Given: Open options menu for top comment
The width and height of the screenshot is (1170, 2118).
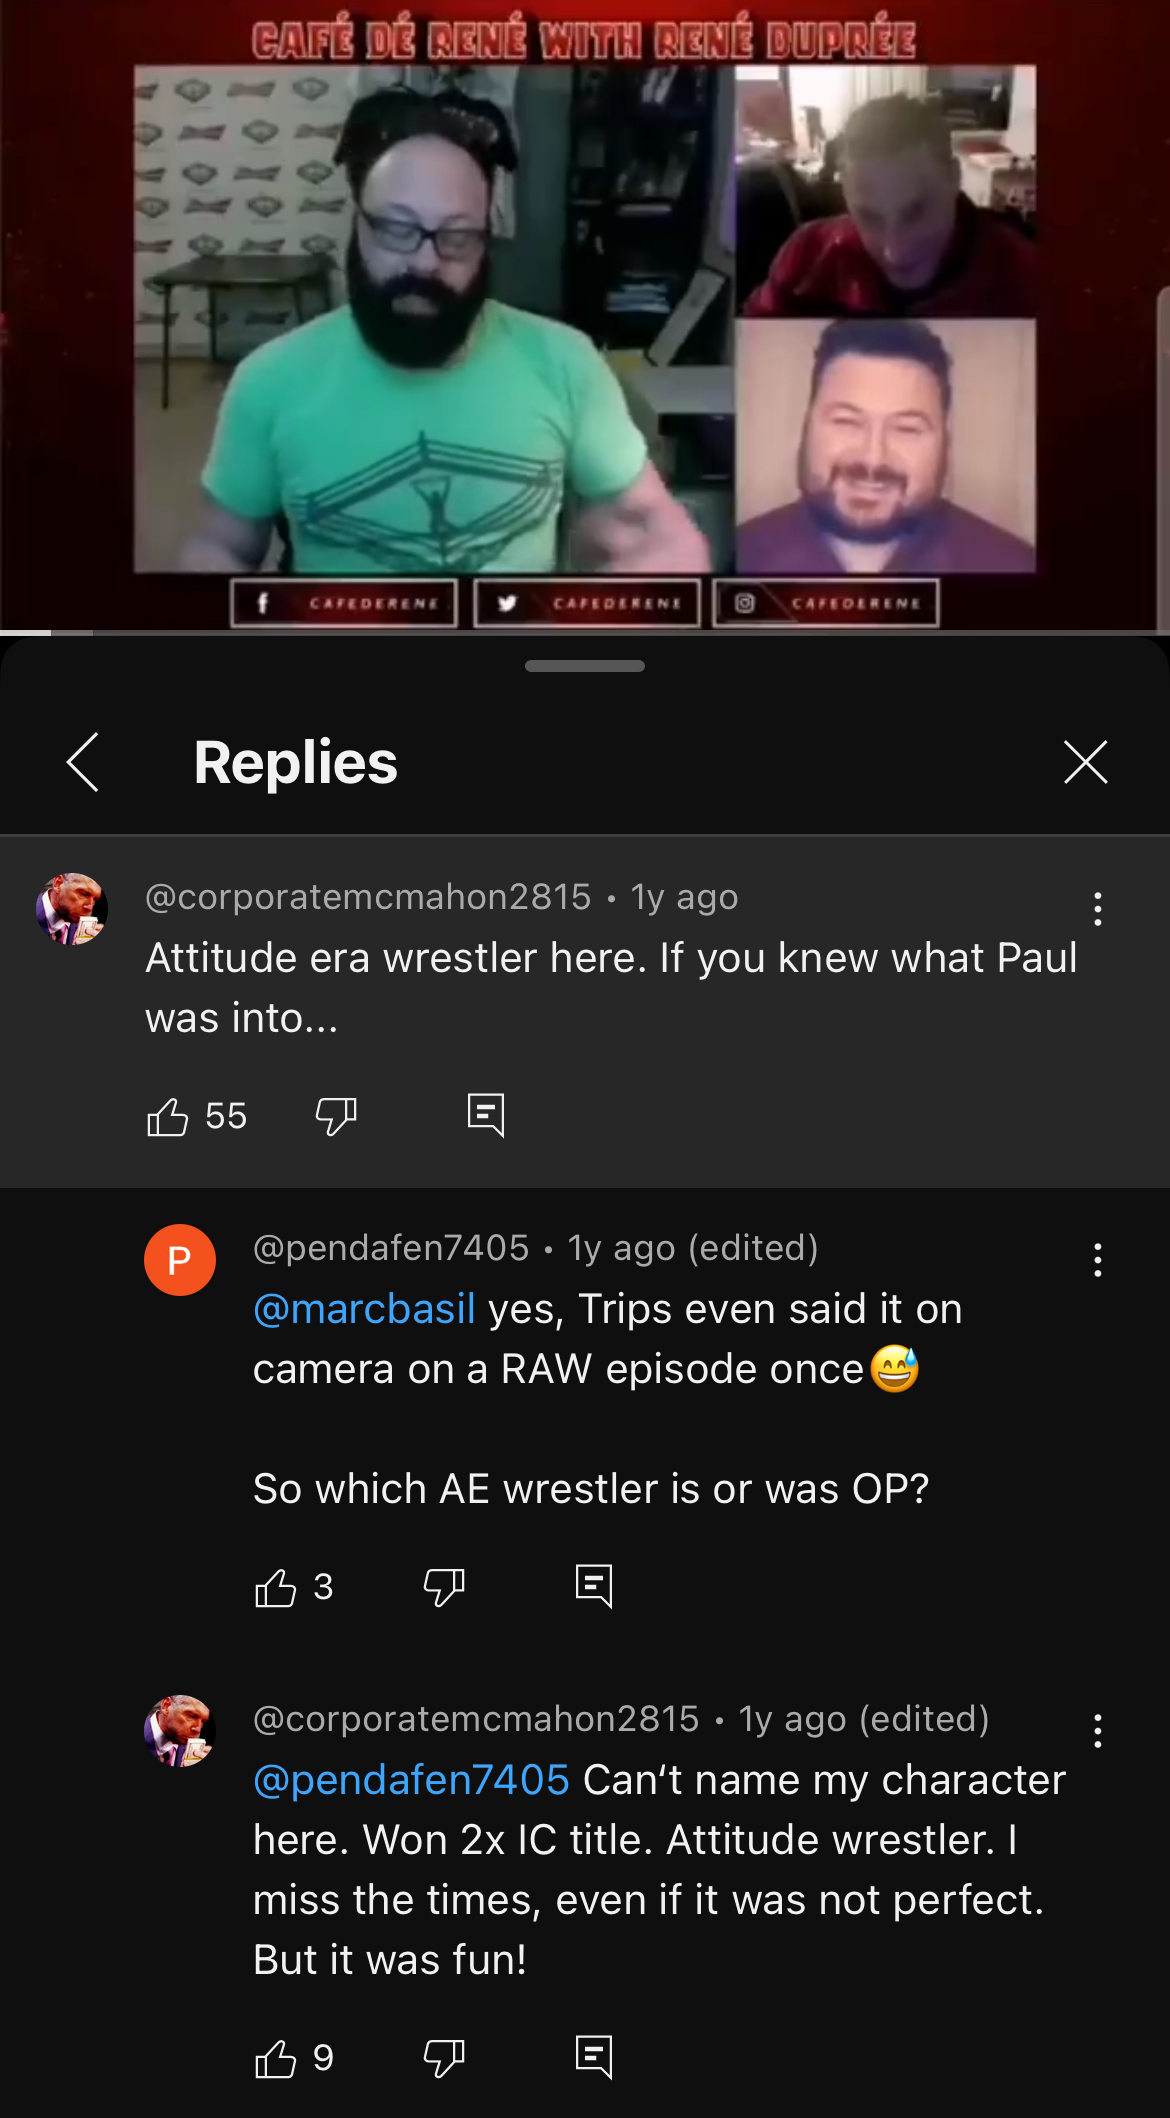Looking at the screenshot, I should click(1097, 909).
